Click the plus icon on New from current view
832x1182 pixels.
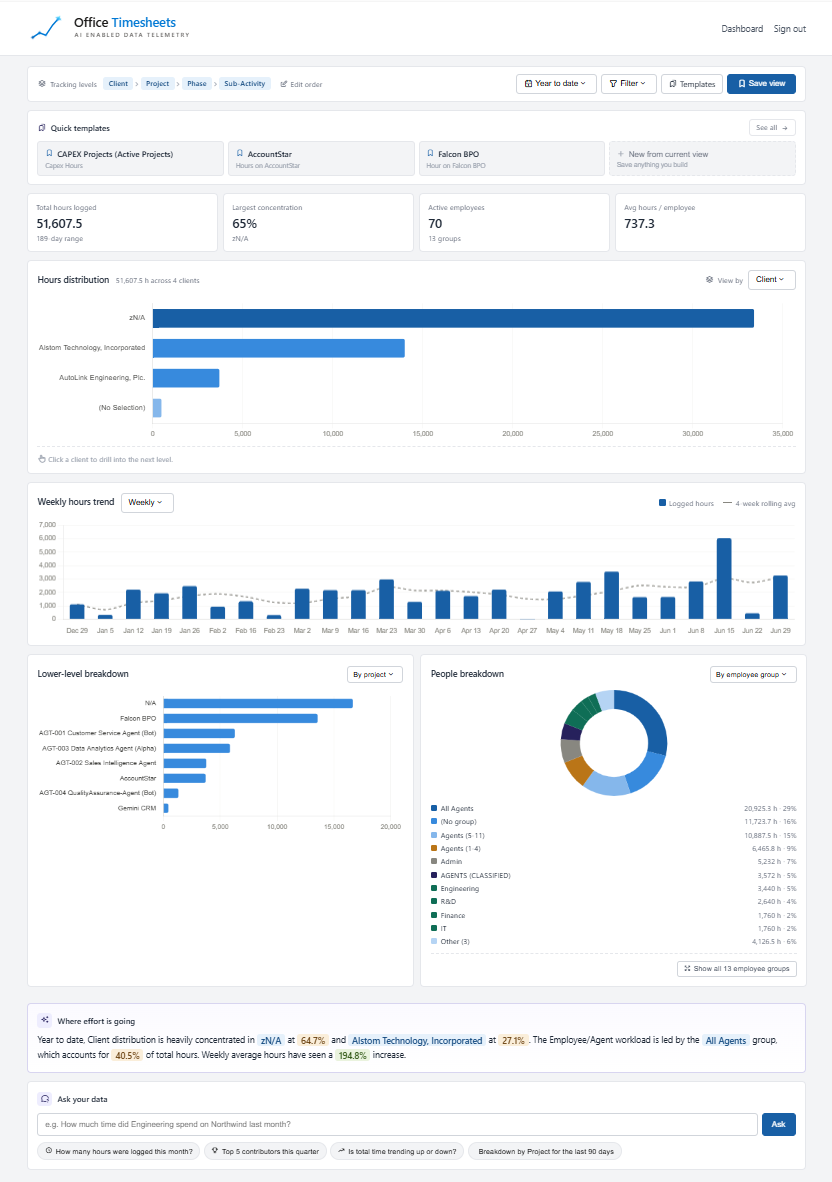[x=621, y=154]
